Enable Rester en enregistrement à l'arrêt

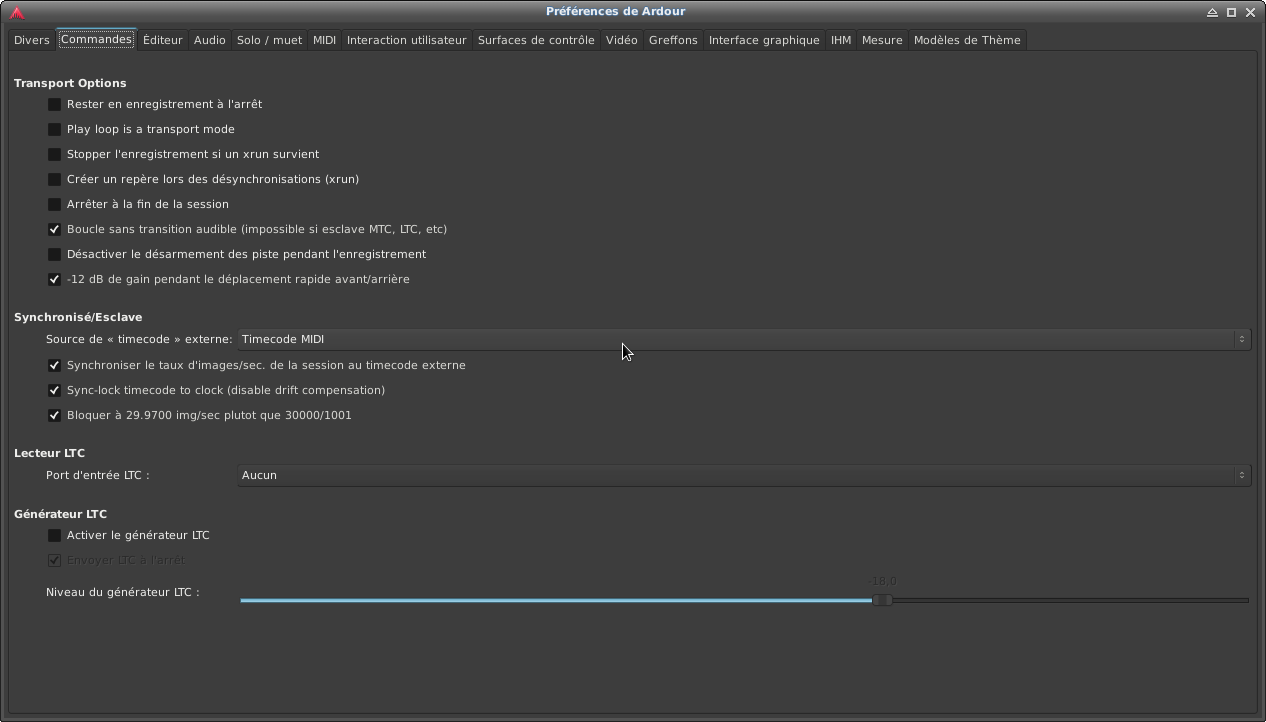point(55,104)
